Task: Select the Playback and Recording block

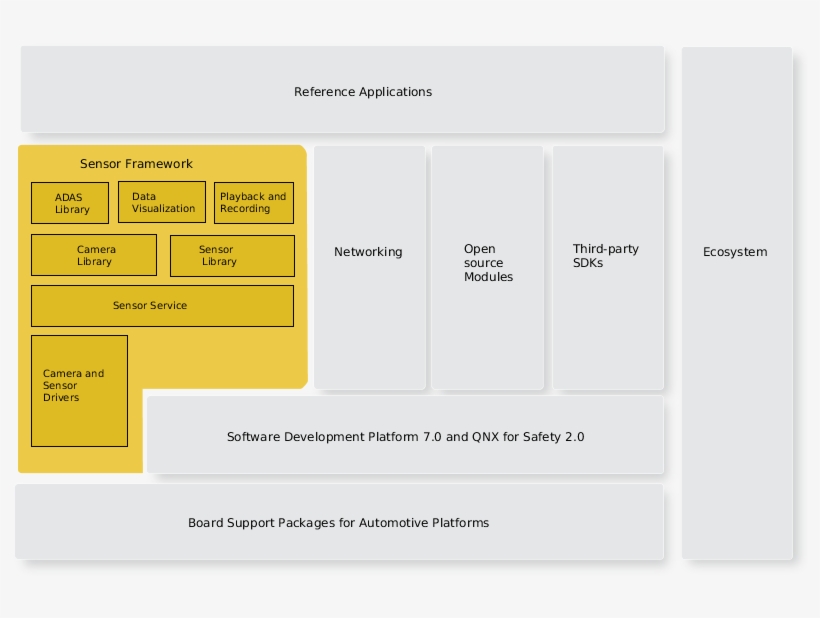Action: (x=253, y=202)
